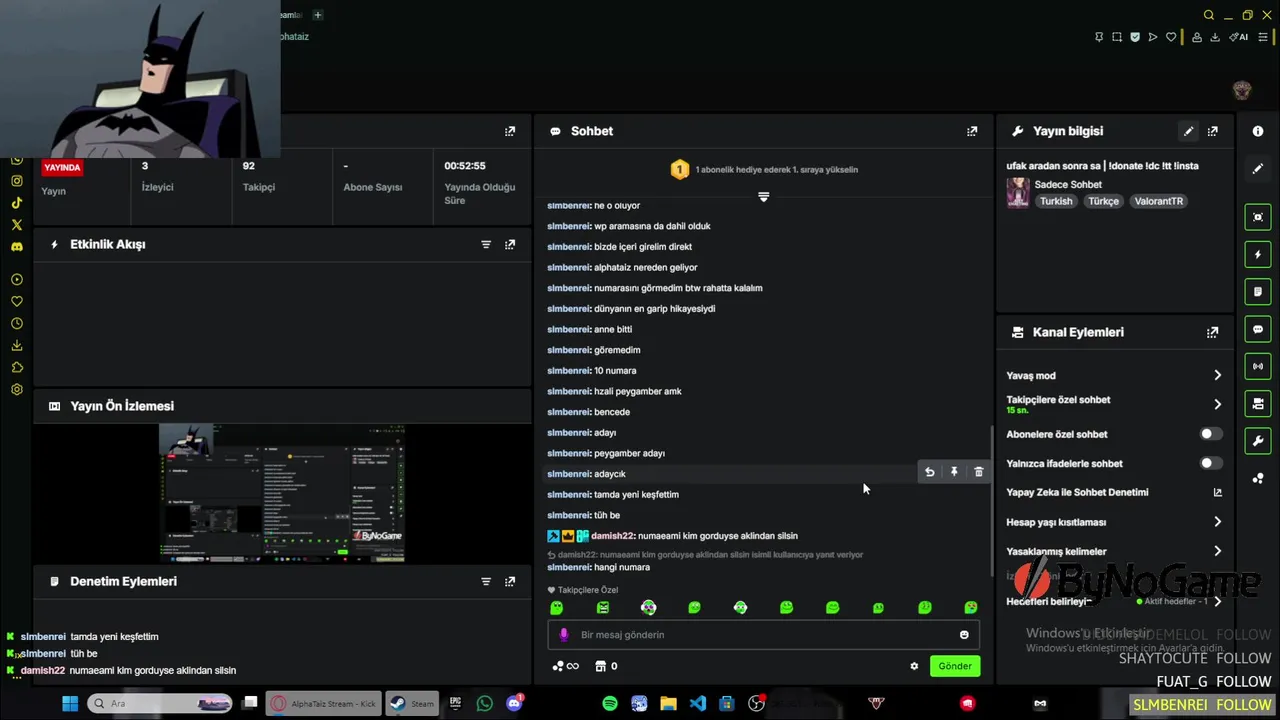The height and width of the screenshot is (720, 1280).
Task: Toggle Abonelere özel sohbet switch
Action: click(1211, 434)
